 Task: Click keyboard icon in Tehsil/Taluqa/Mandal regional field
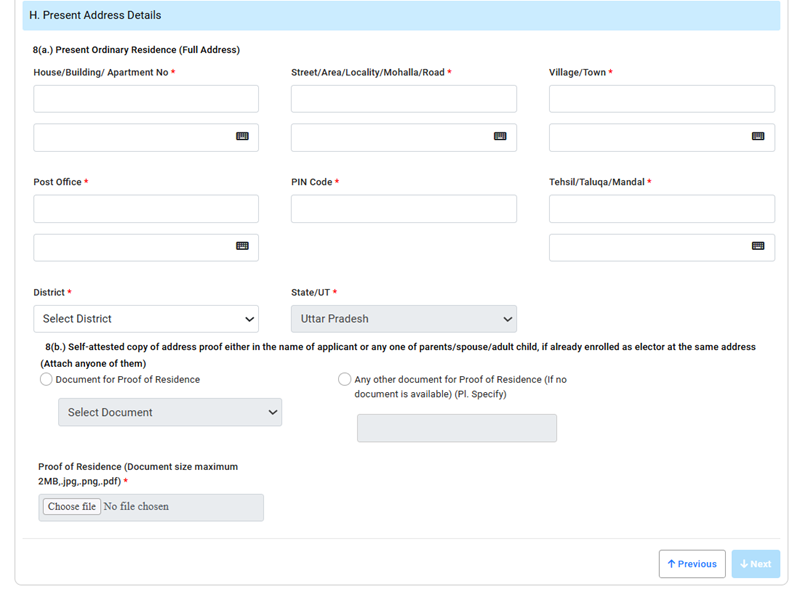point(758,247)
